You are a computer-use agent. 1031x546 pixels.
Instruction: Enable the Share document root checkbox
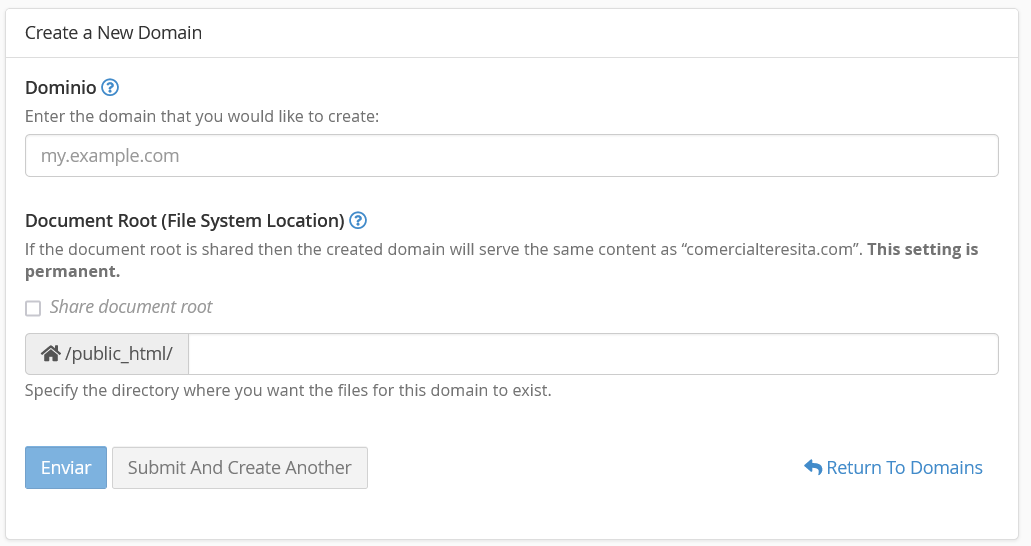click(x=33, y=308)
